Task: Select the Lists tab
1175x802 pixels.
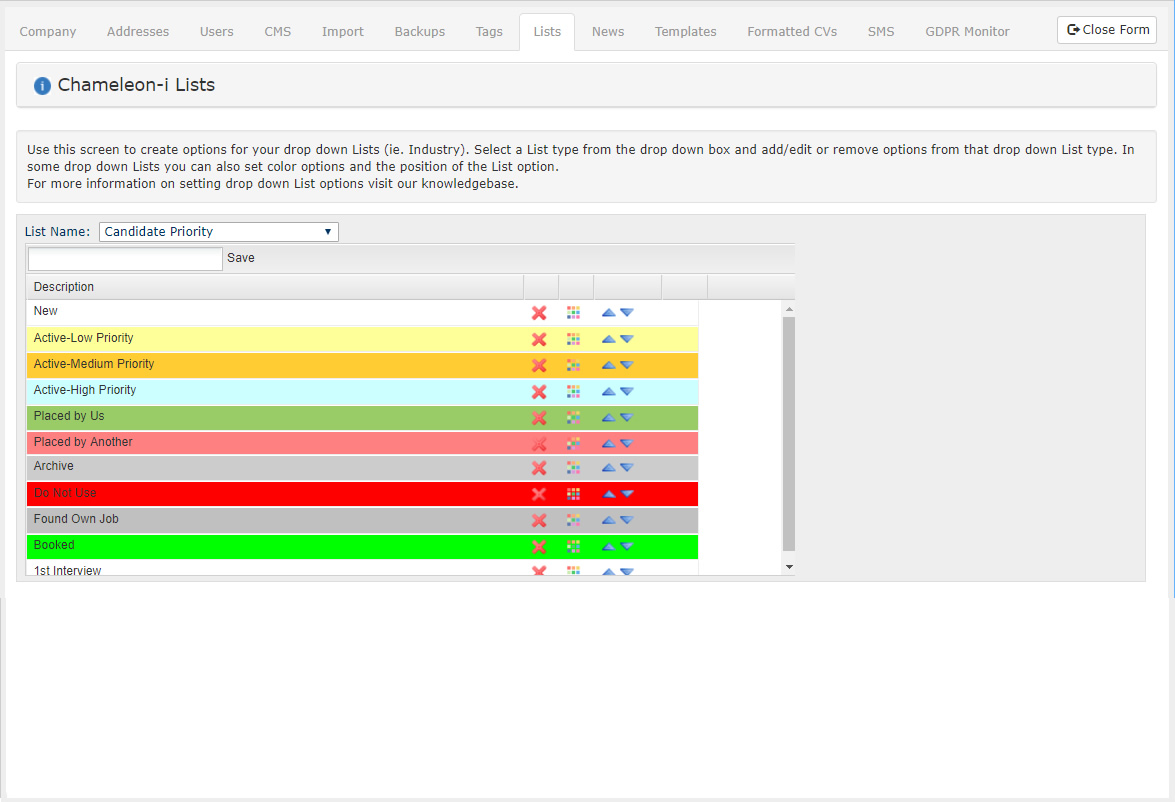Action: tap(547, 31)
